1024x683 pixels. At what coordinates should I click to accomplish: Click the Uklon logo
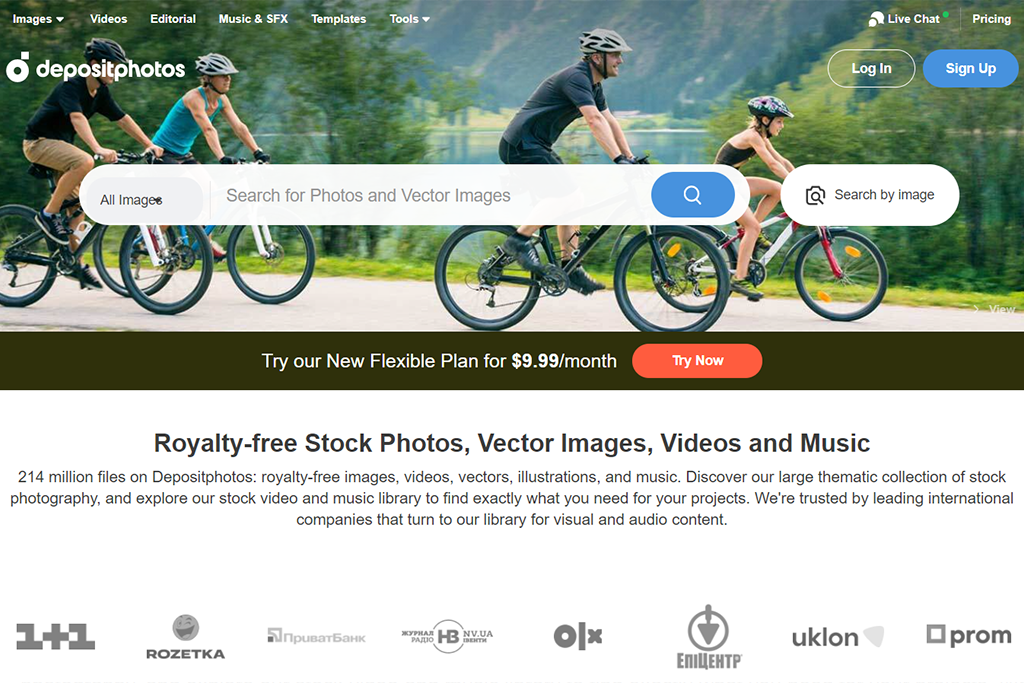tap(838, 637)
